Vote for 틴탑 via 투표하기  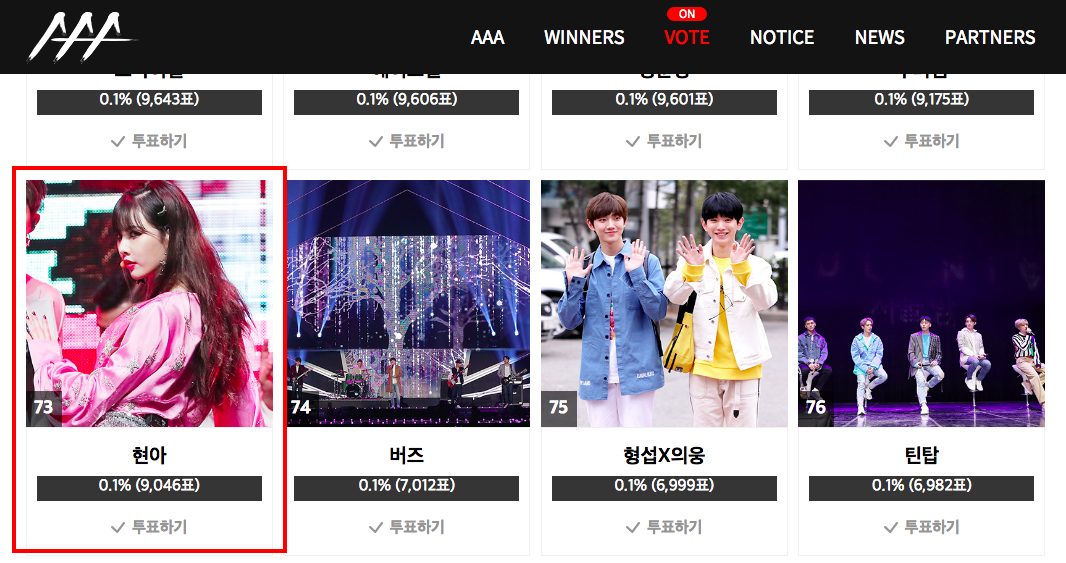coord(921,527)
